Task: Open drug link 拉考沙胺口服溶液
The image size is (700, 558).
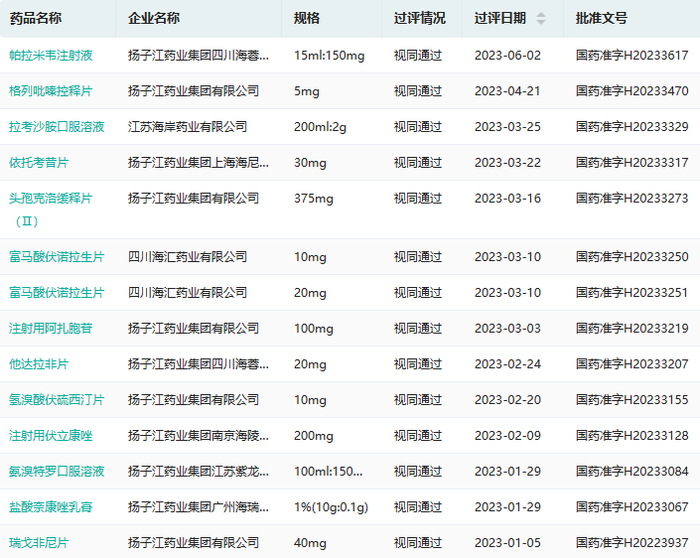Action: tap(57, 127)
